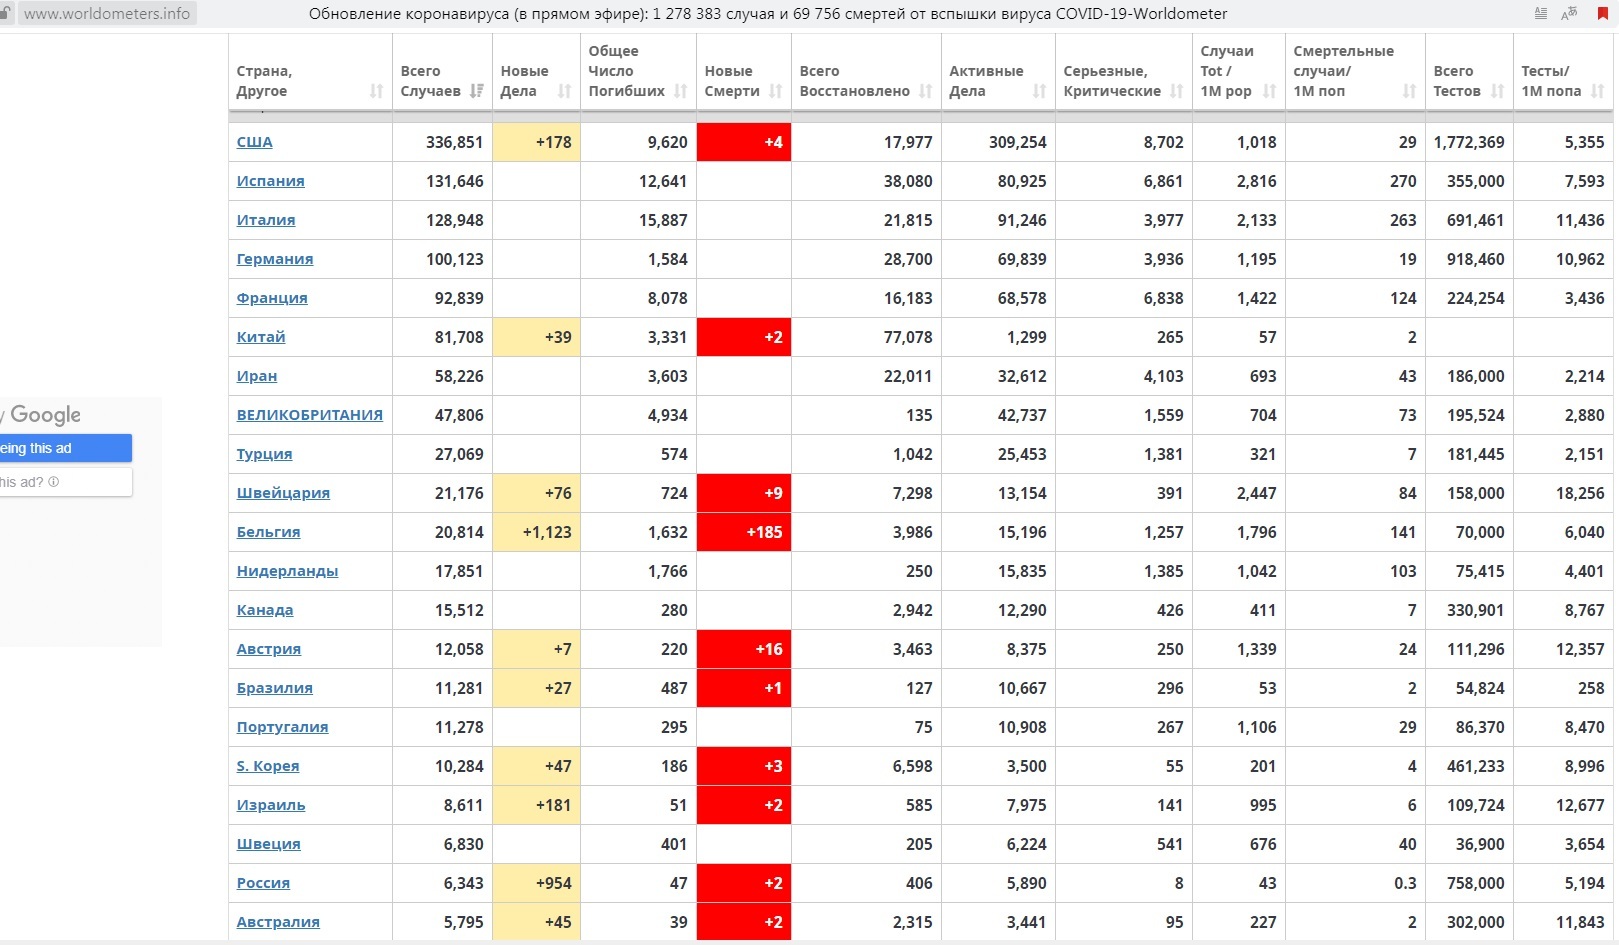Viewport: 1619px width, 945px height.
Task: Sort by Всего Тестов column arrows
Action: pos(1497,91)
